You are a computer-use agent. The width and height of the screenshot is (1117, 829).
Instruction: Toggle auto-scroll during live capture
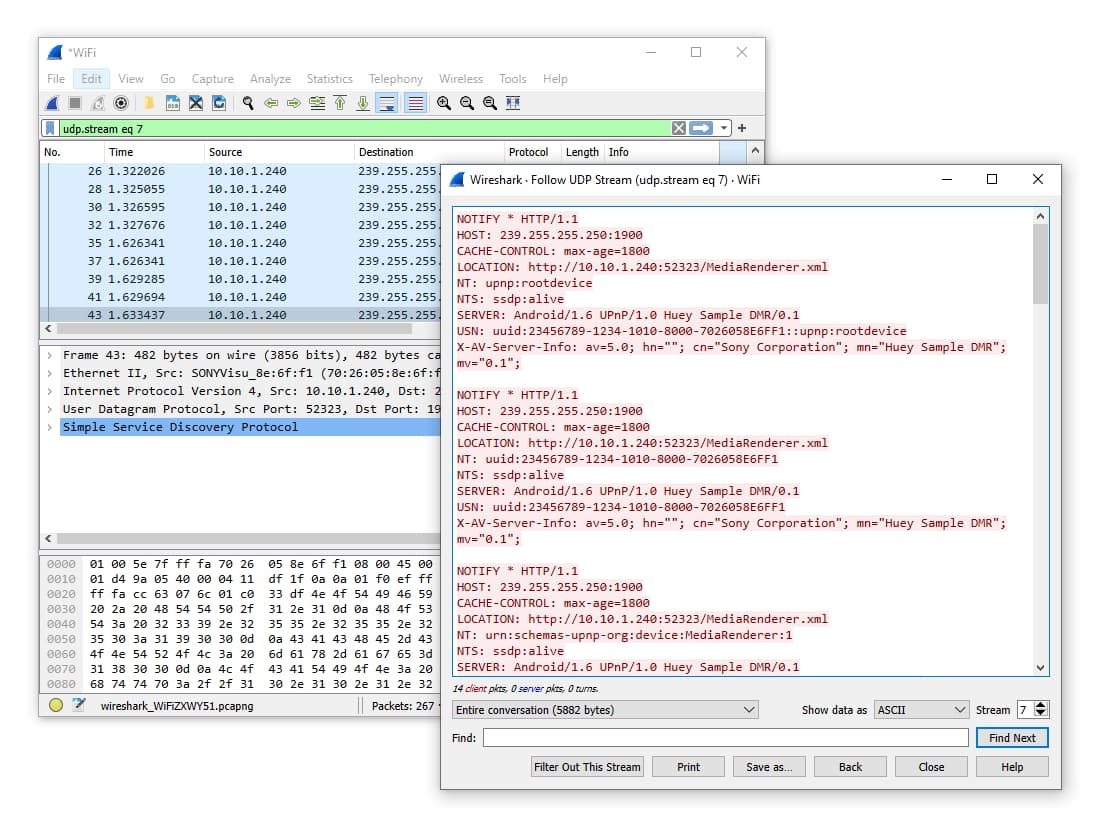[x=387, y=103]
